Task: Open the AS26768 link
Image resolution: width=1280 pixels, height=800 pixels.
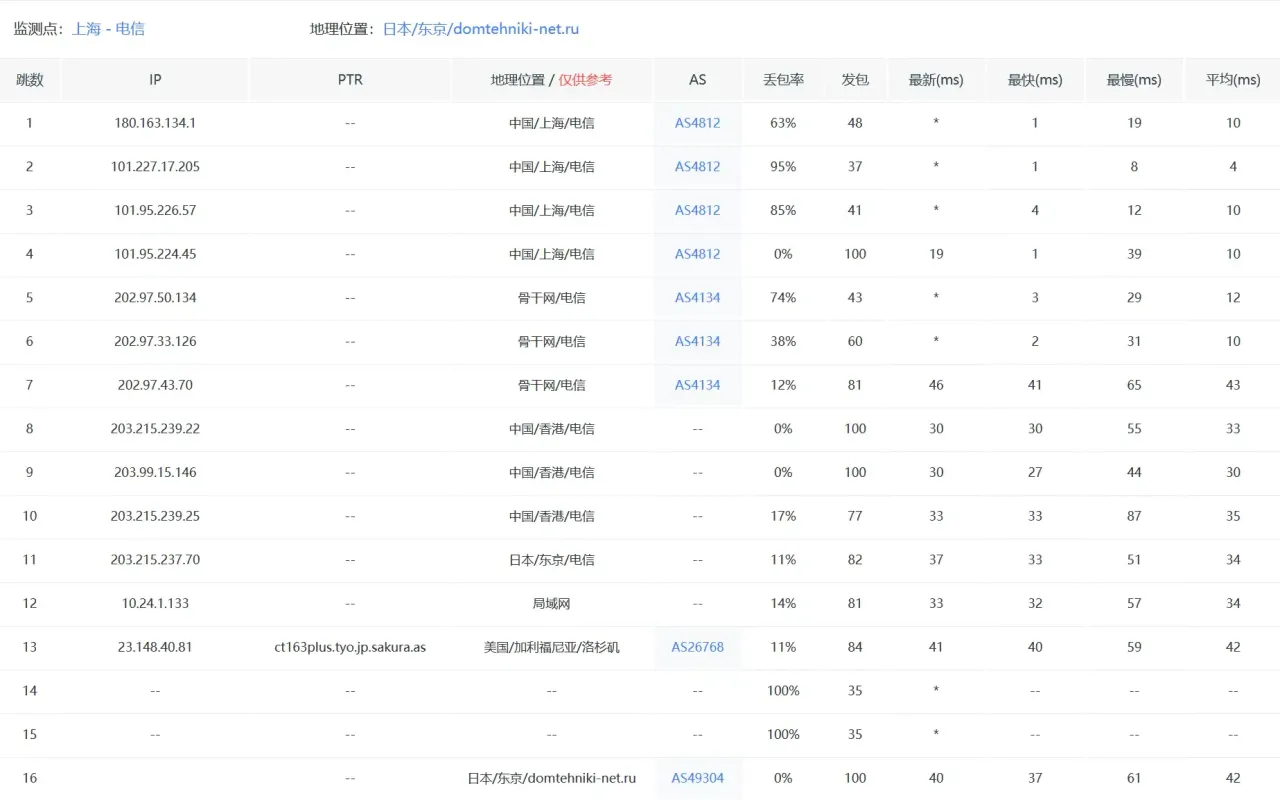Action: [697, 647]
